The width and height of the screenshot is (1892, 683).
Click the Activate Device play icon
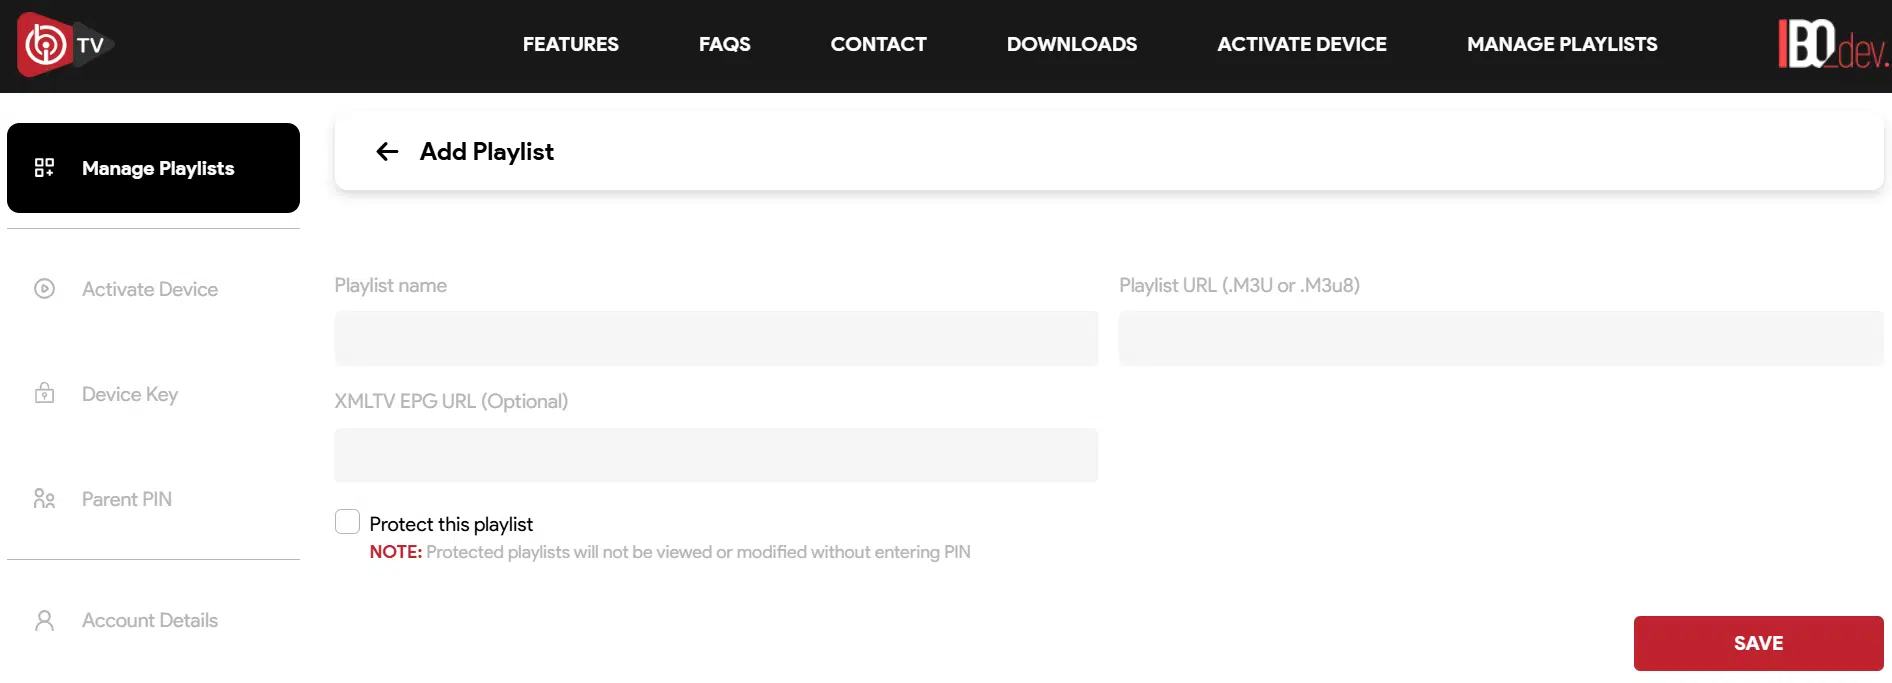[44, 289]
